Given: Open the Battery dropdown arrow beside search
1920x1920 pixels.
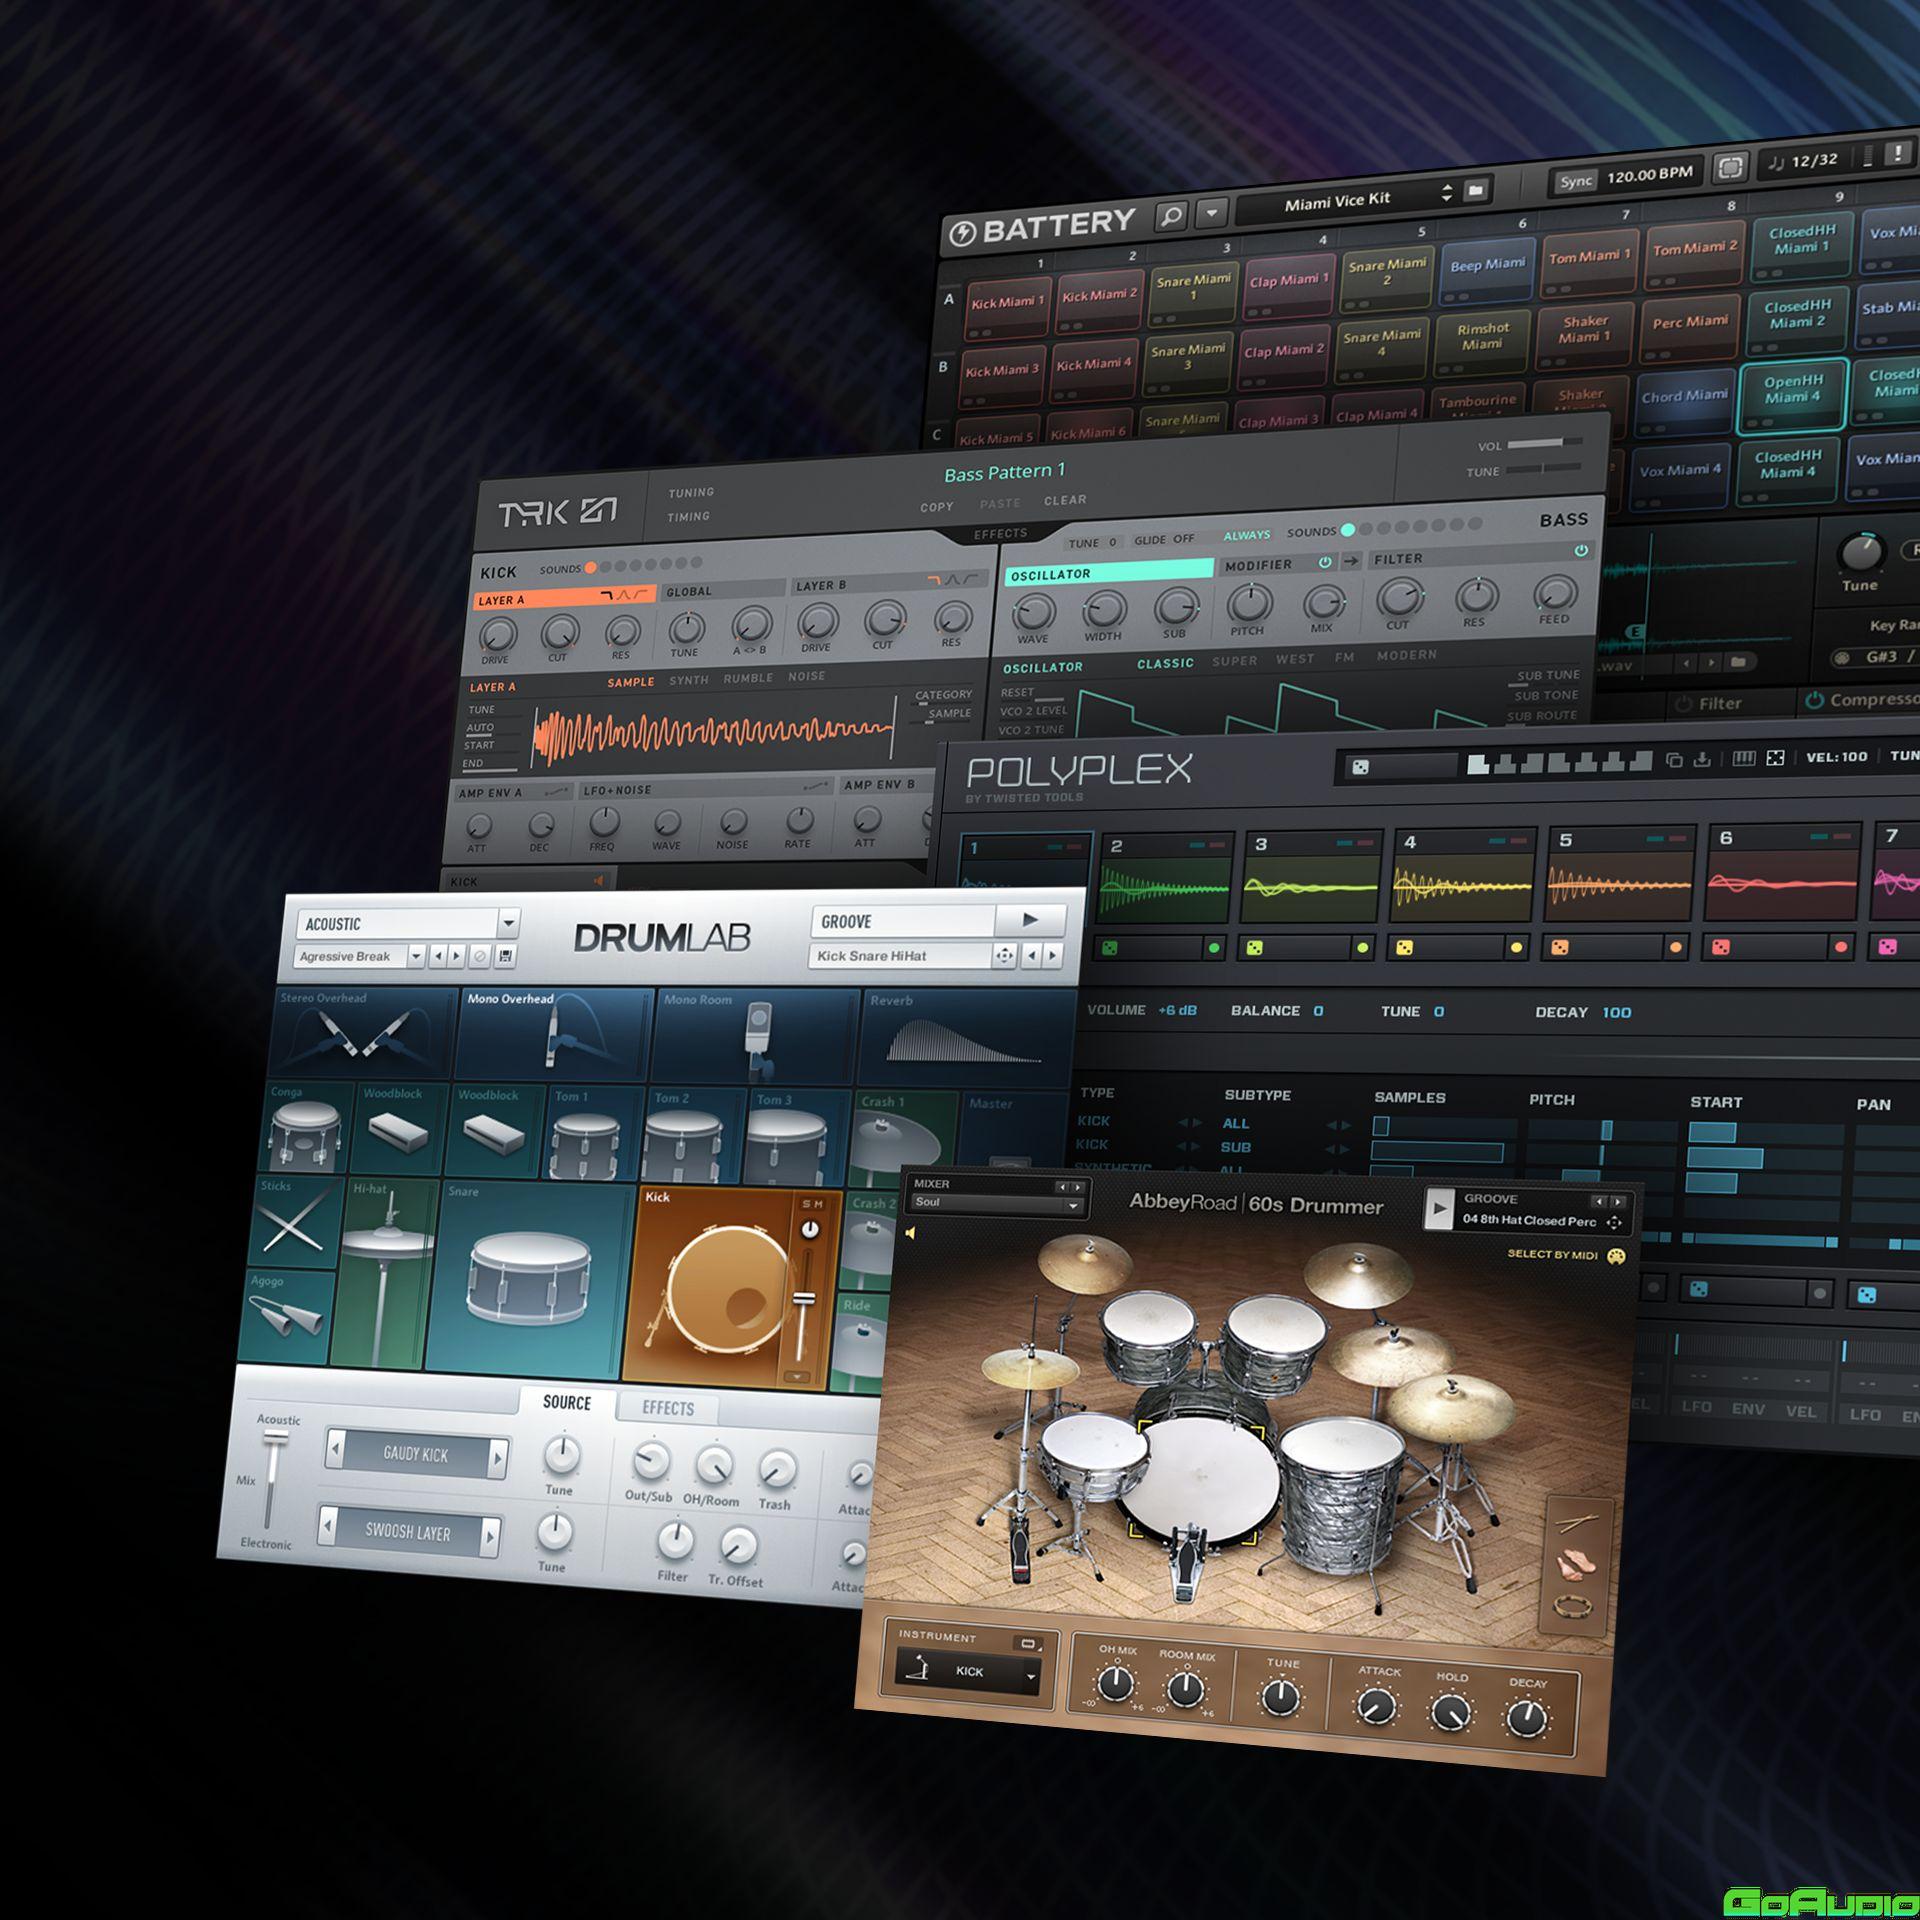Looking at the screenshot, I should (1212, 213).
